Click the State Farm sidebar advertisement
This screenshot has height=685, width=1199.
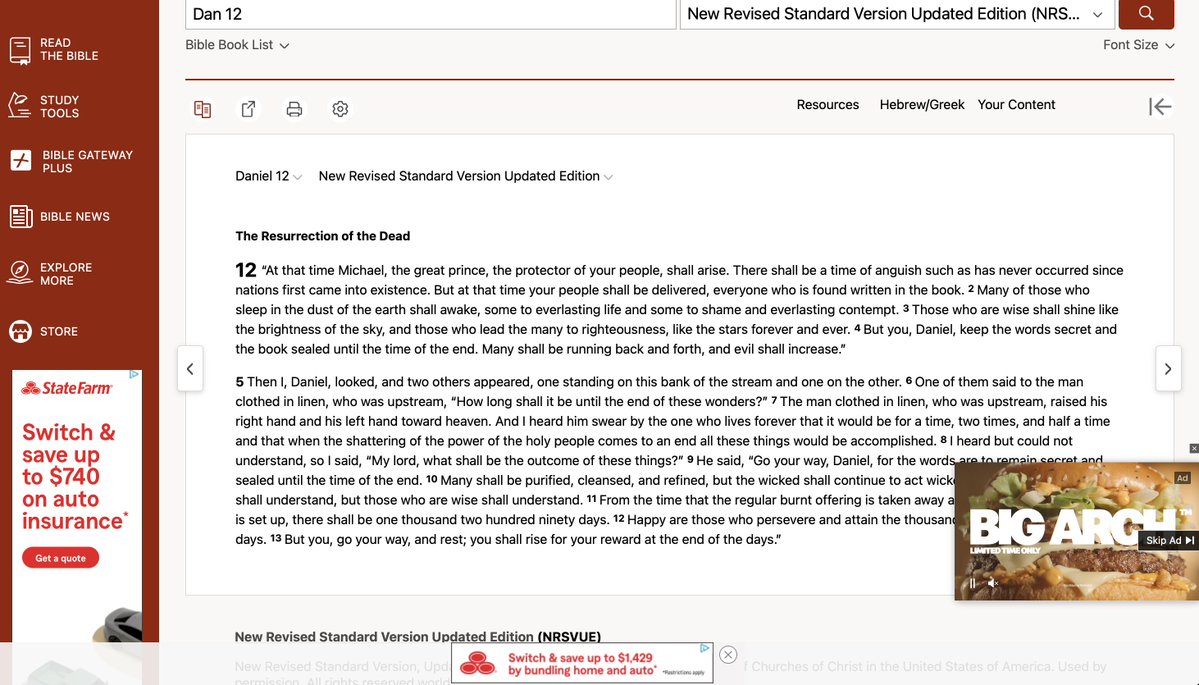77,506
